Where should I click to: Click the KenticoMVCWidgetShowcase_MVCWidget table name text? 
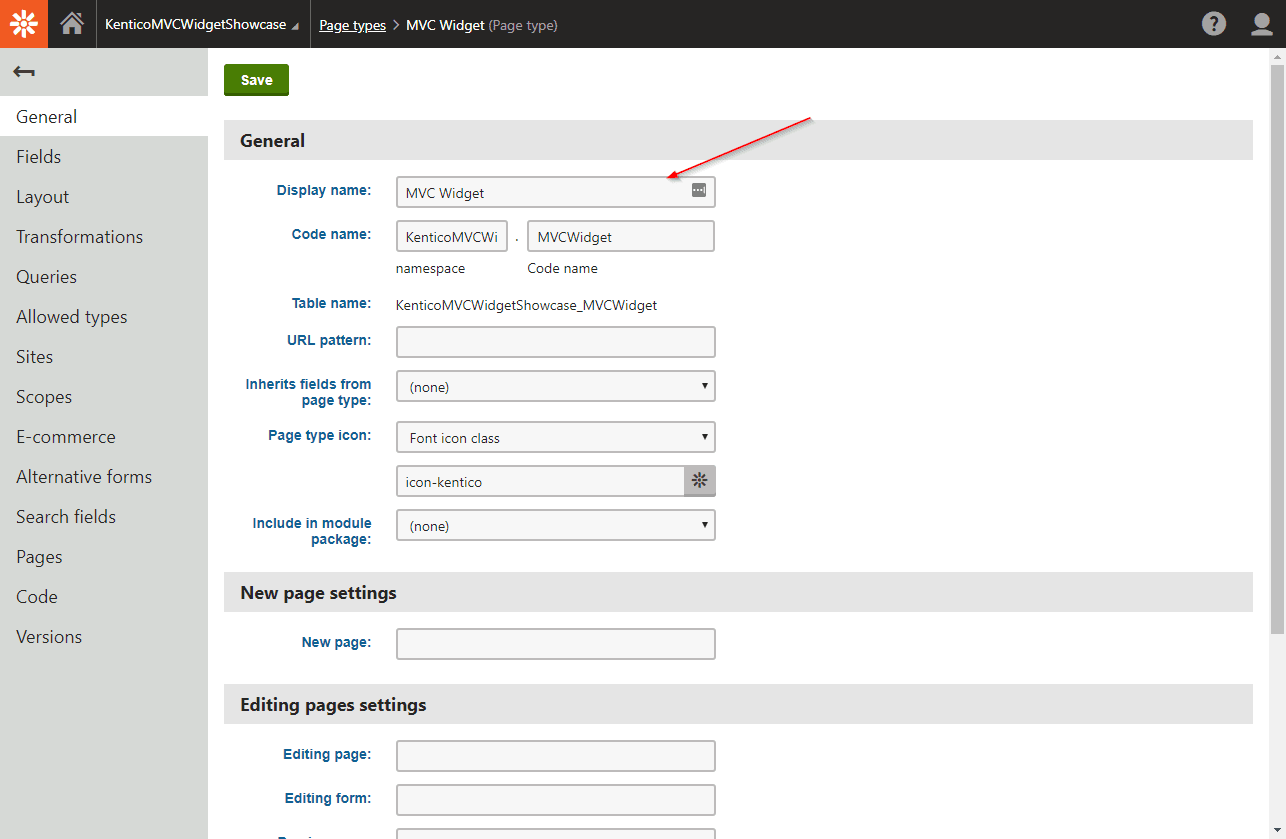tap(526, 305)
